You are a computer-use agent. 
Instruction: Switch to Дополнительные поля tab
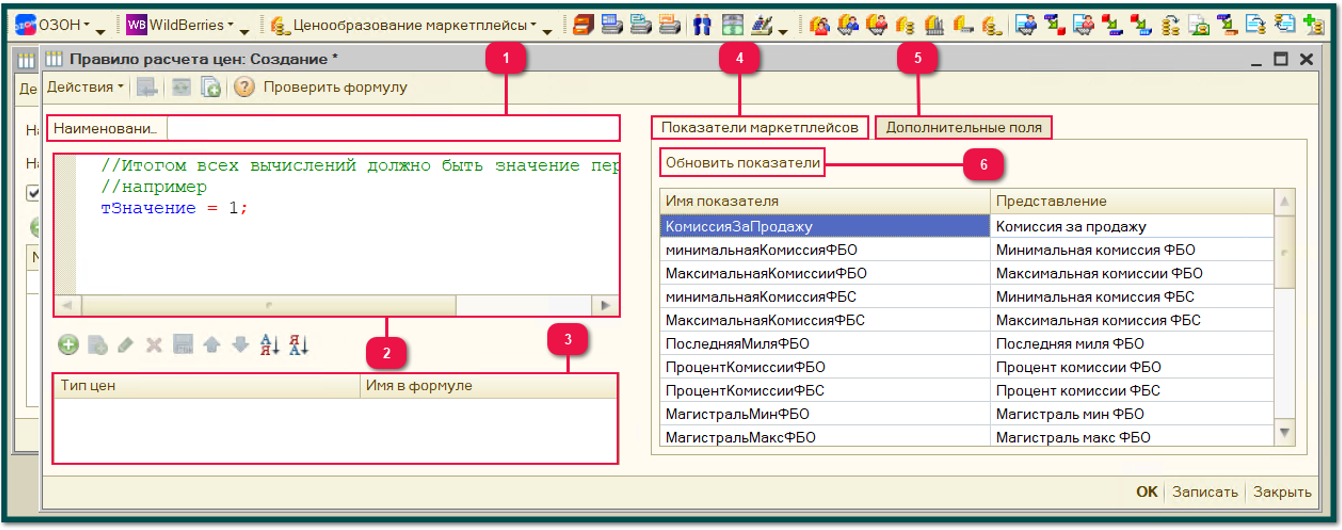pyautogui.click(x=964, y=127)
